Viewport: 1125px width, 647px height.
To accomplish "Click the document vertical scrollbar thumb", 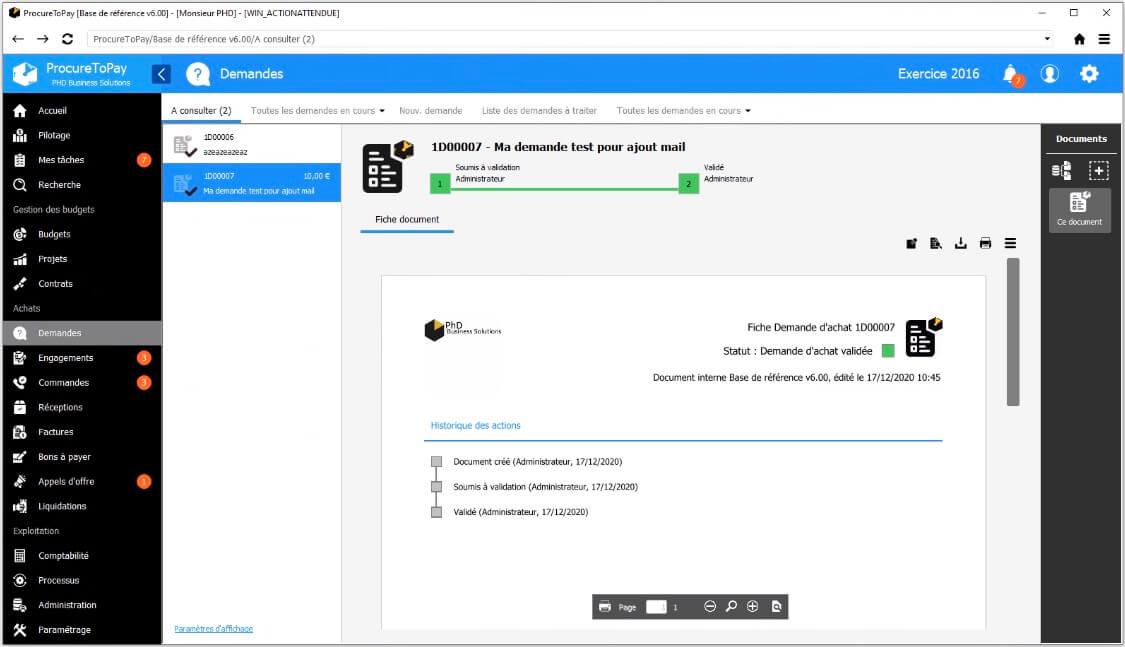I will [x=1013, y=332].
